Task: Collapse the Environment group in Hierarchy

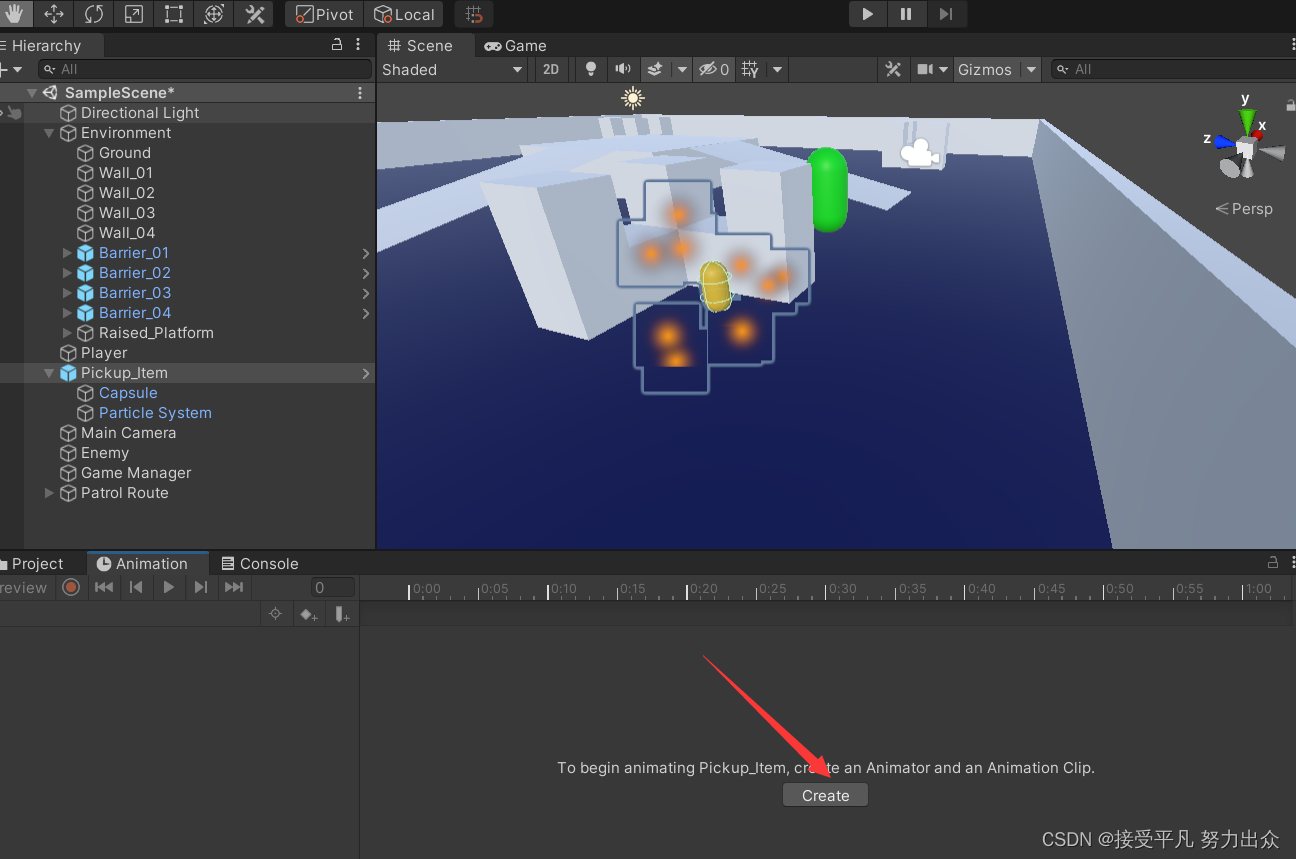Action: (49, 132)
